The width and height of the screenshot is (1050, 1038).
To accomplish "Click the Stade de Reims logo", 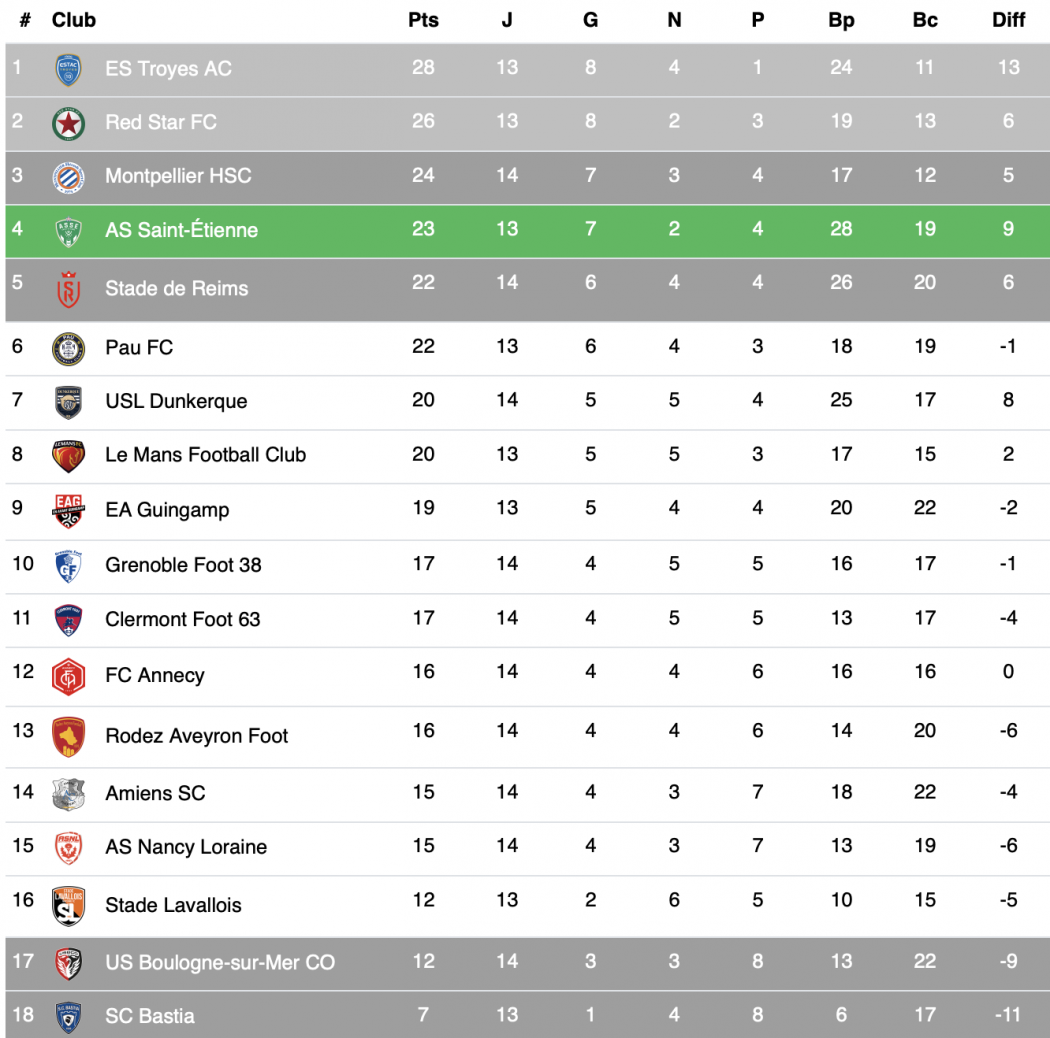I will tap(68, 289).
